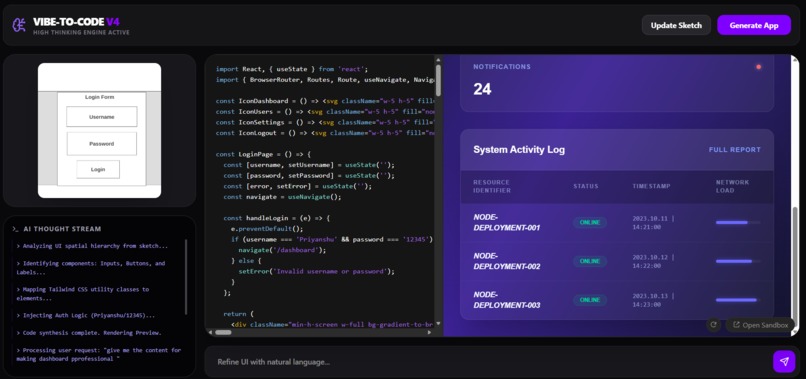Viewport: 806px width, 379px height.
Task: Select the NODE-DEPLOYMENT-001 row name
Action: (506, 222)
